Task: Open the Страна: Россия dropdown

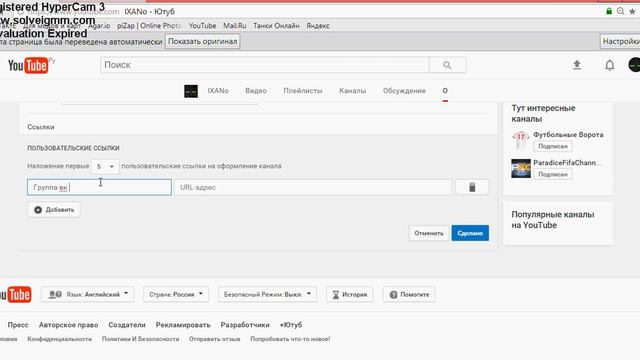Action: (176, 294)
